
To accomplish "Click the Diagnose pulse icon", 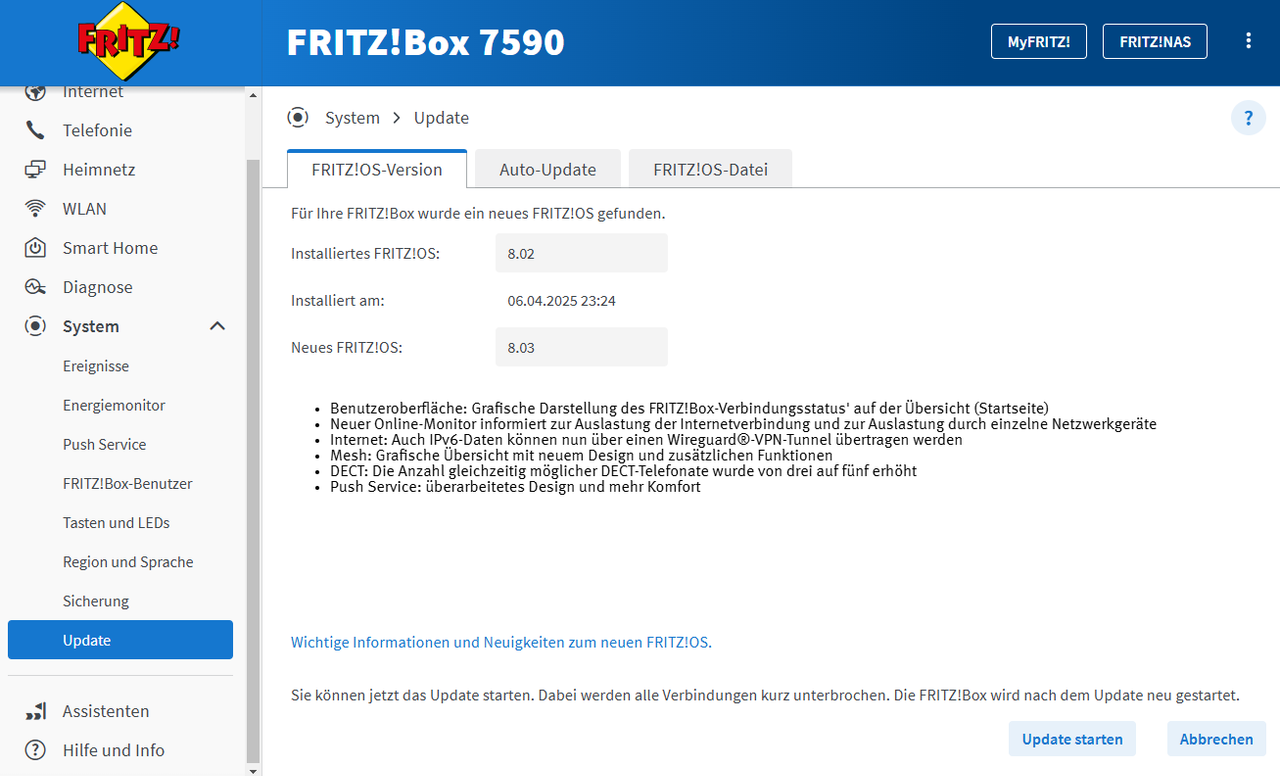I will (x=36, y=287).
